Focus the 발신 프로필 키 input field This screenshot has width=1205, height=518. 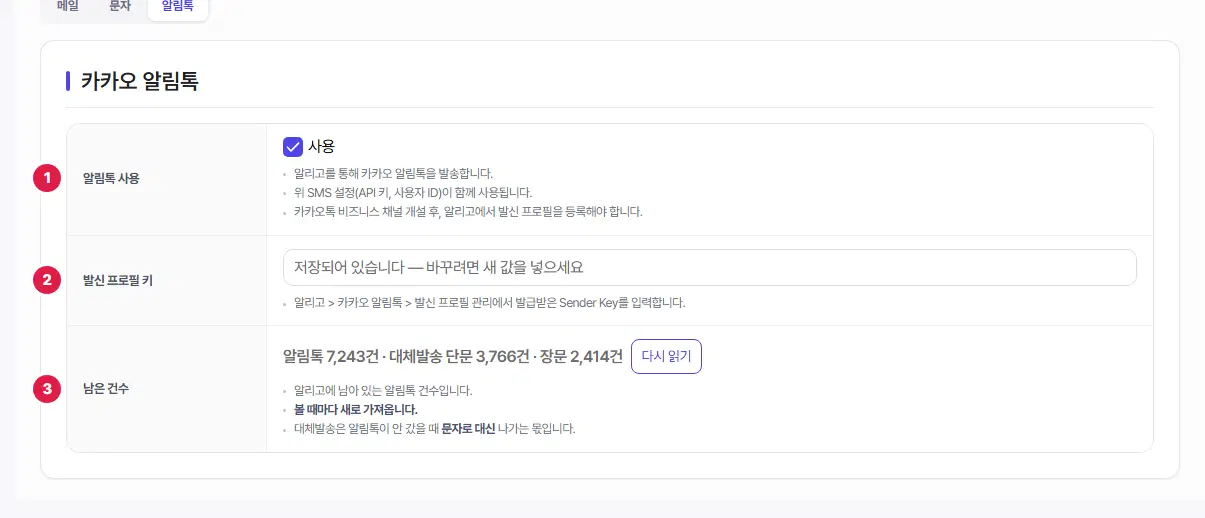click(710, 267)
